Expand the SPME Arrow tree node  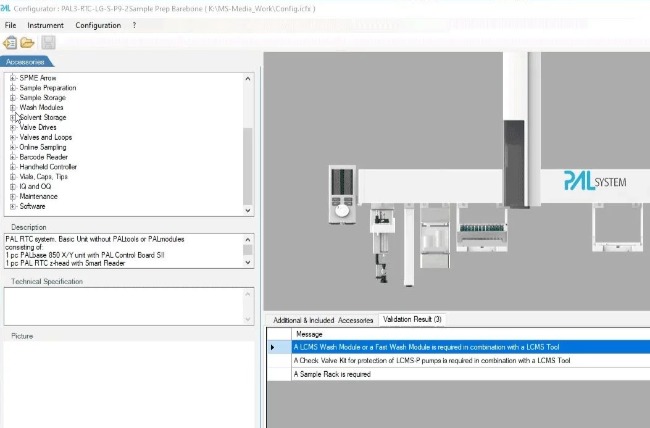(x=13, y=78)
